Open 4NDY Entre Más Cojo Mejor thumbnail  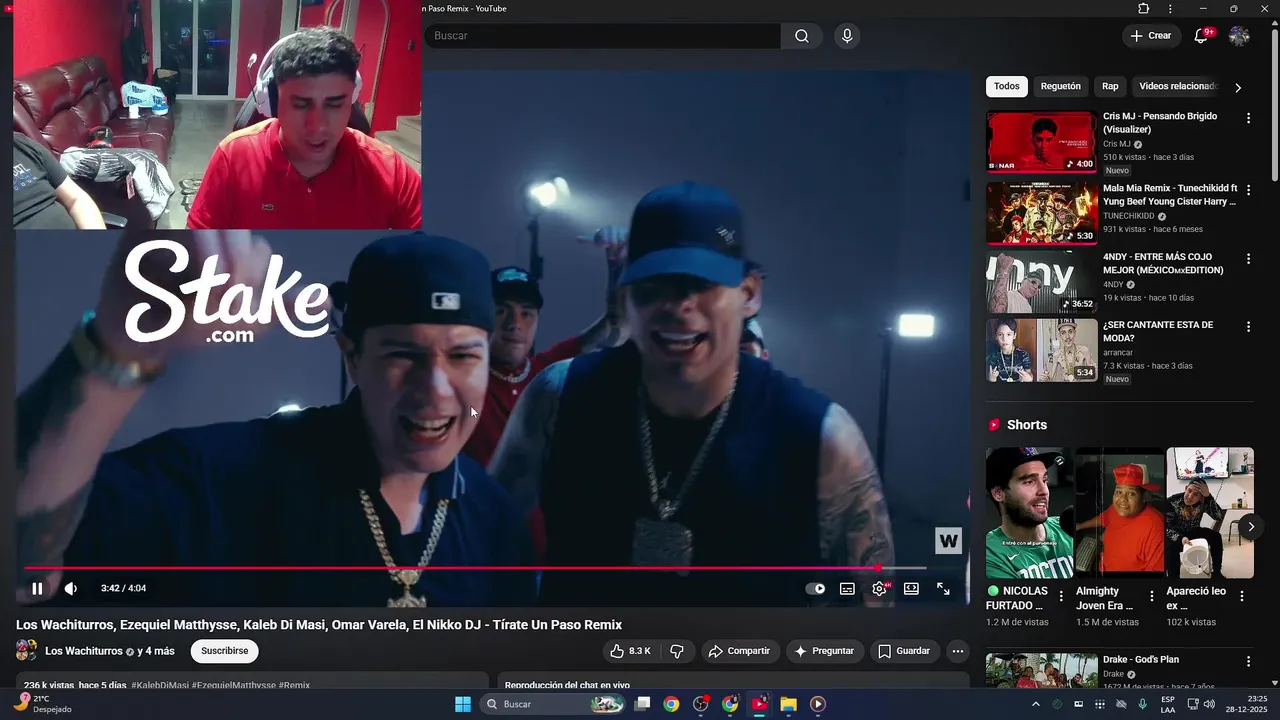click(1041, 282)
